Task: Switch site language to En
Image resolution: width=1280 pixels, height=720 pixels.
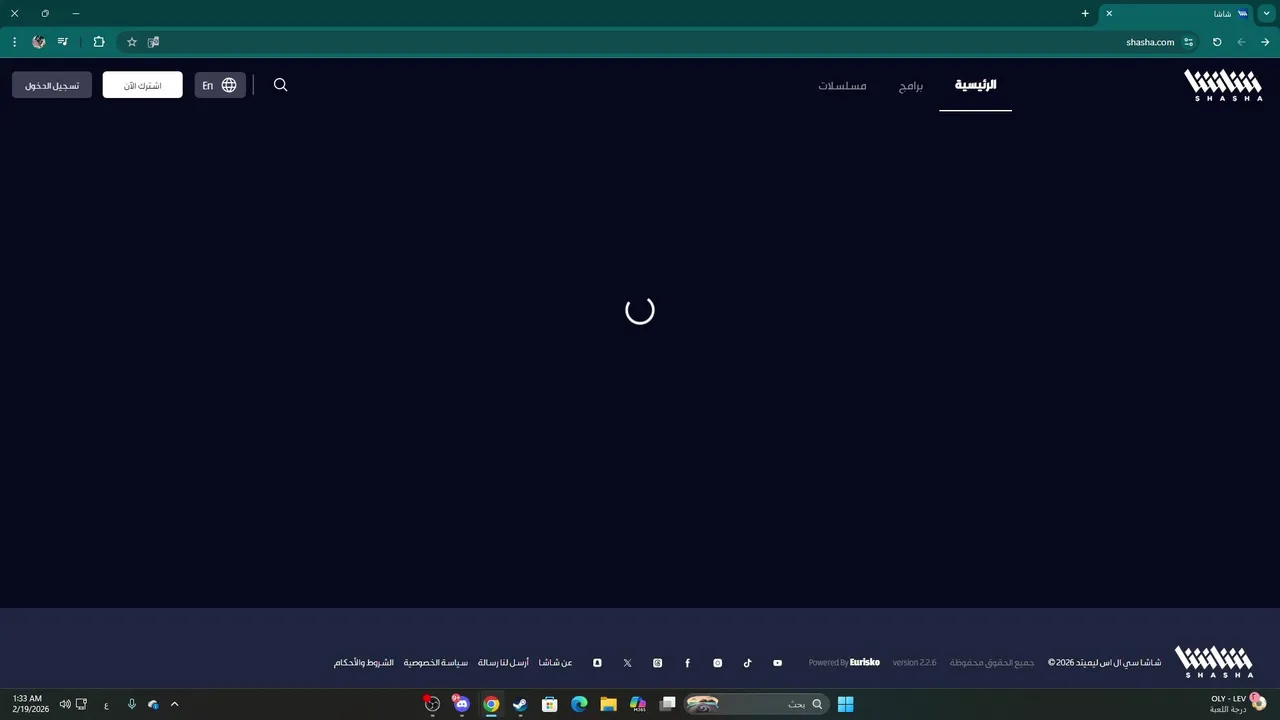Action: point(220,85)
